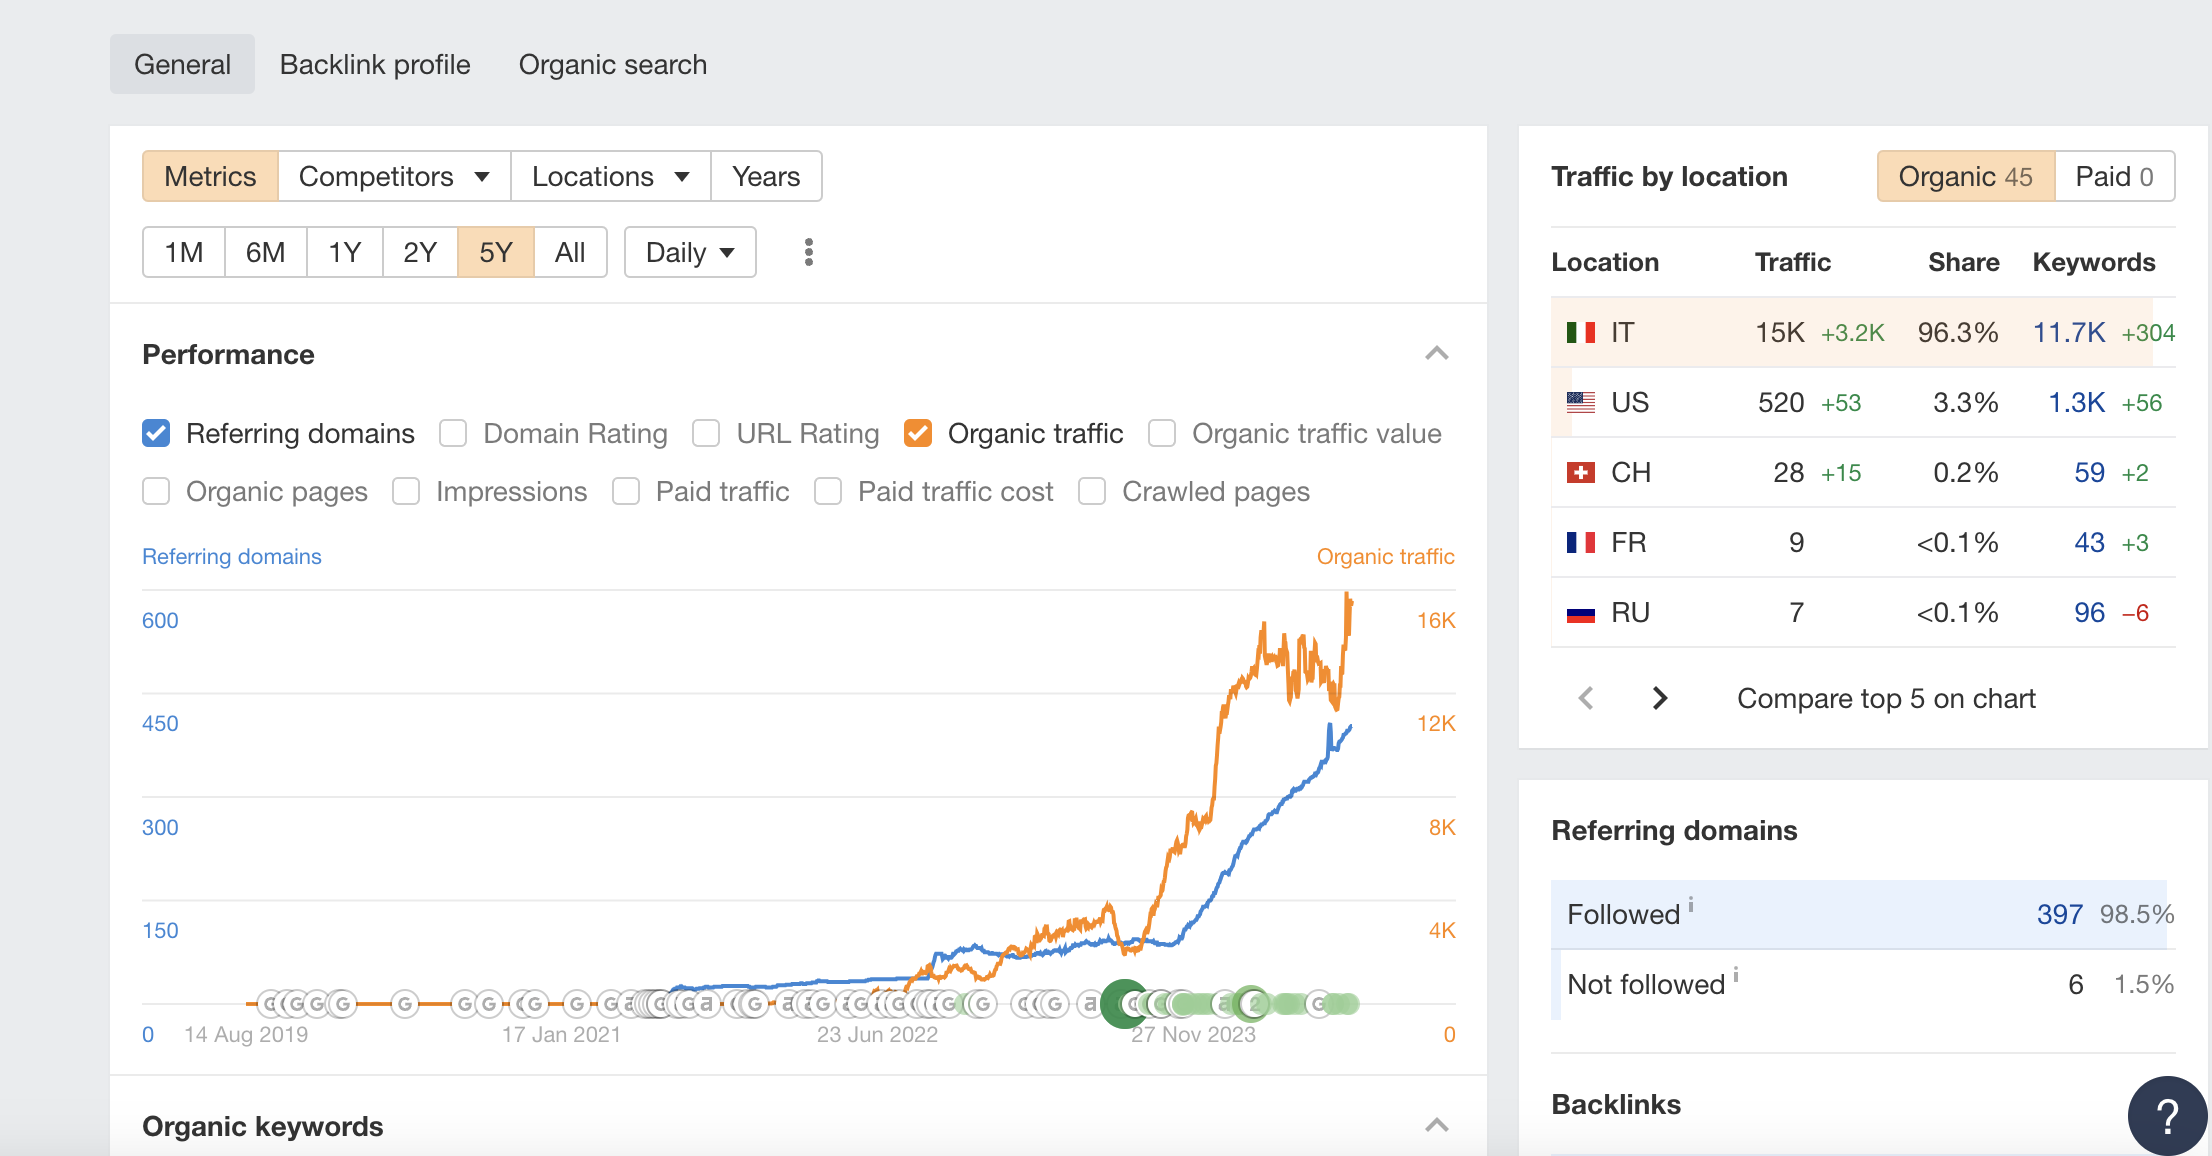Select the Years view tab
Screen dimensions: 2212x1156
(766, 176)
